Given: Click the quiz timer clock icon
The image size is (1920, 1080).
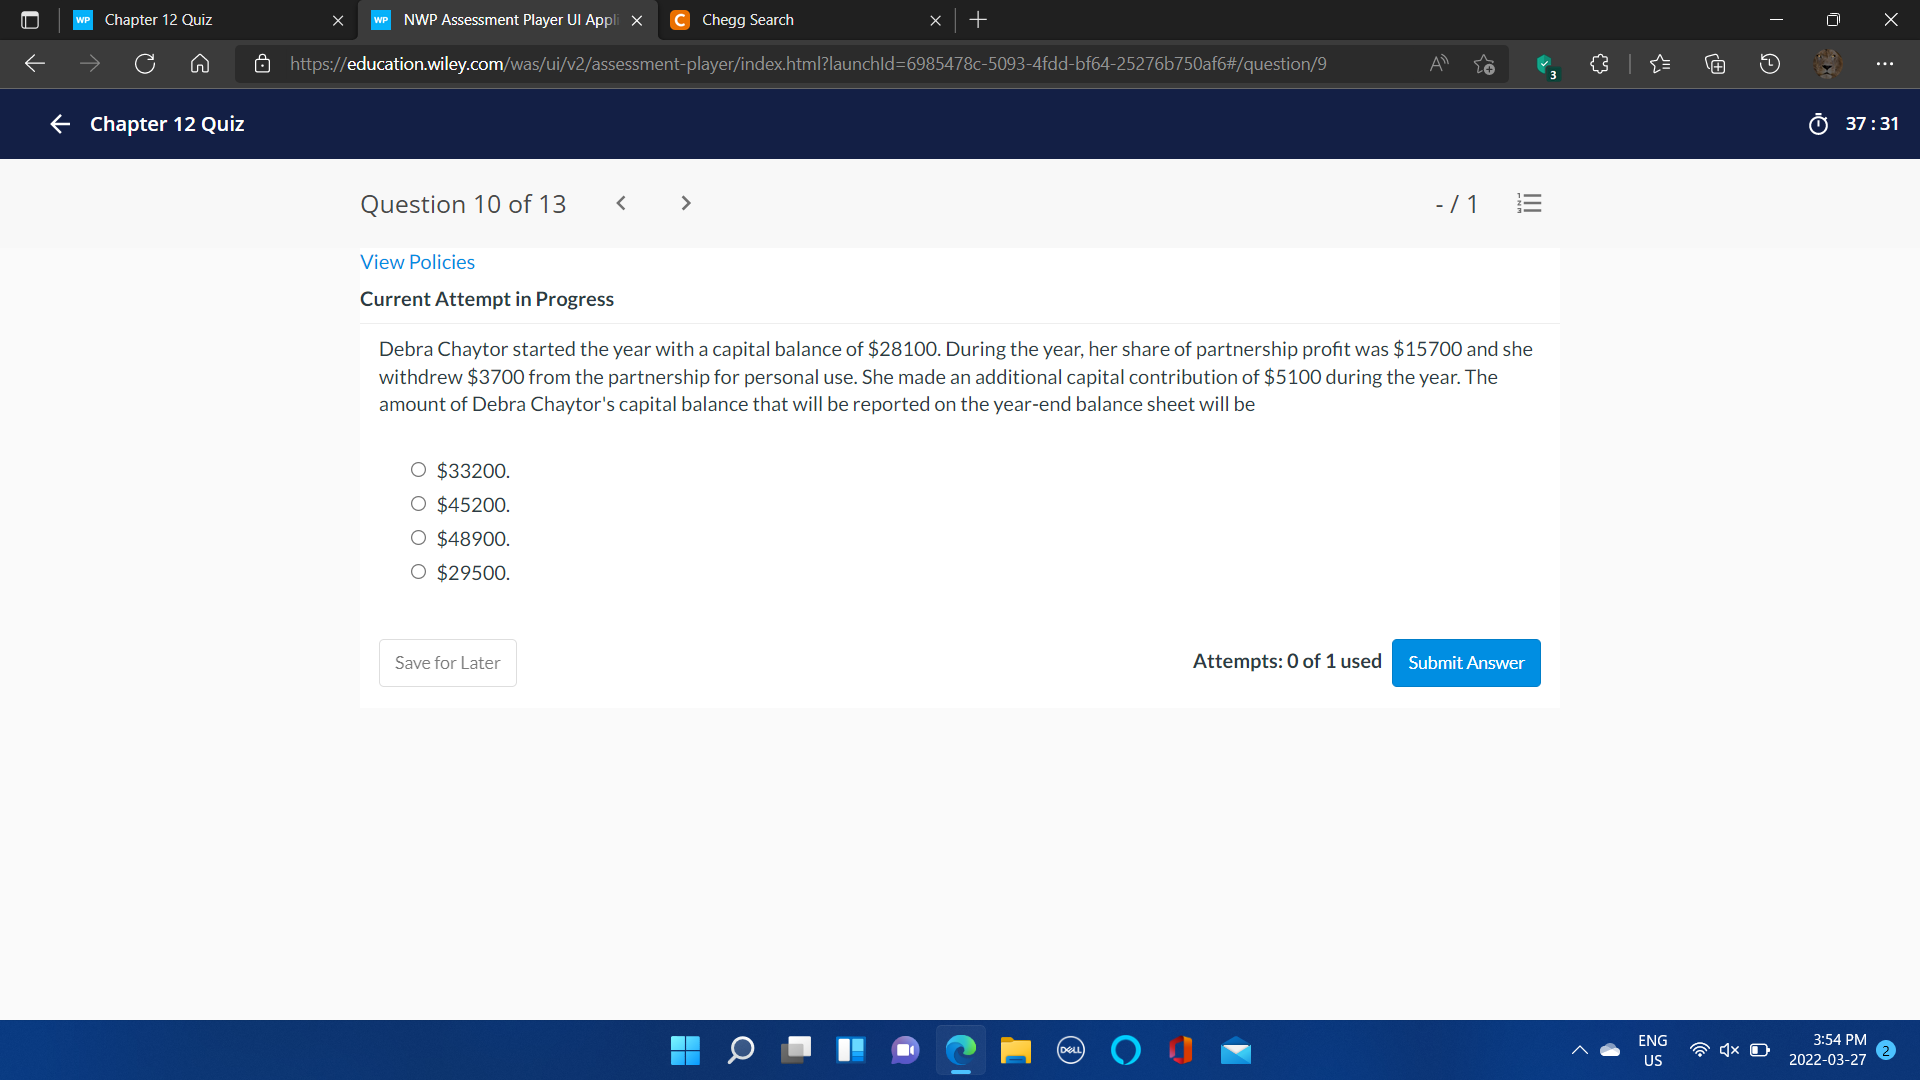Looking at the screenshot, I should (x=1818, y=124).
